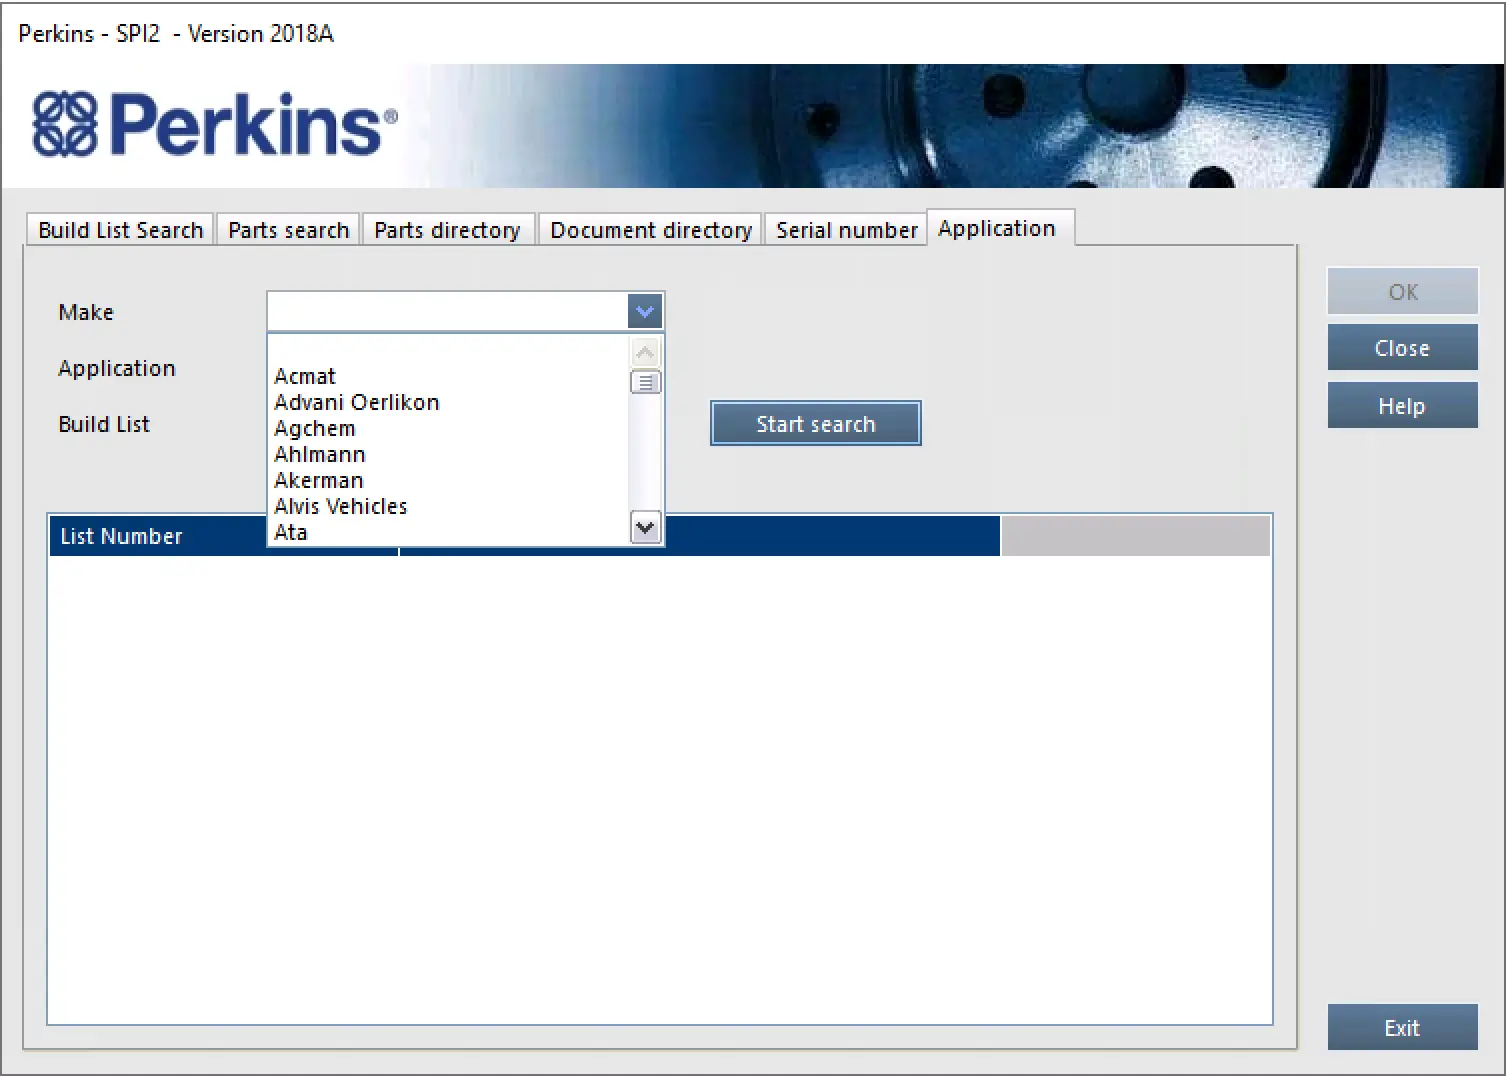
Task: Select Acmat from the Make list
Action: pyautogui.click(x=305, y=377)
